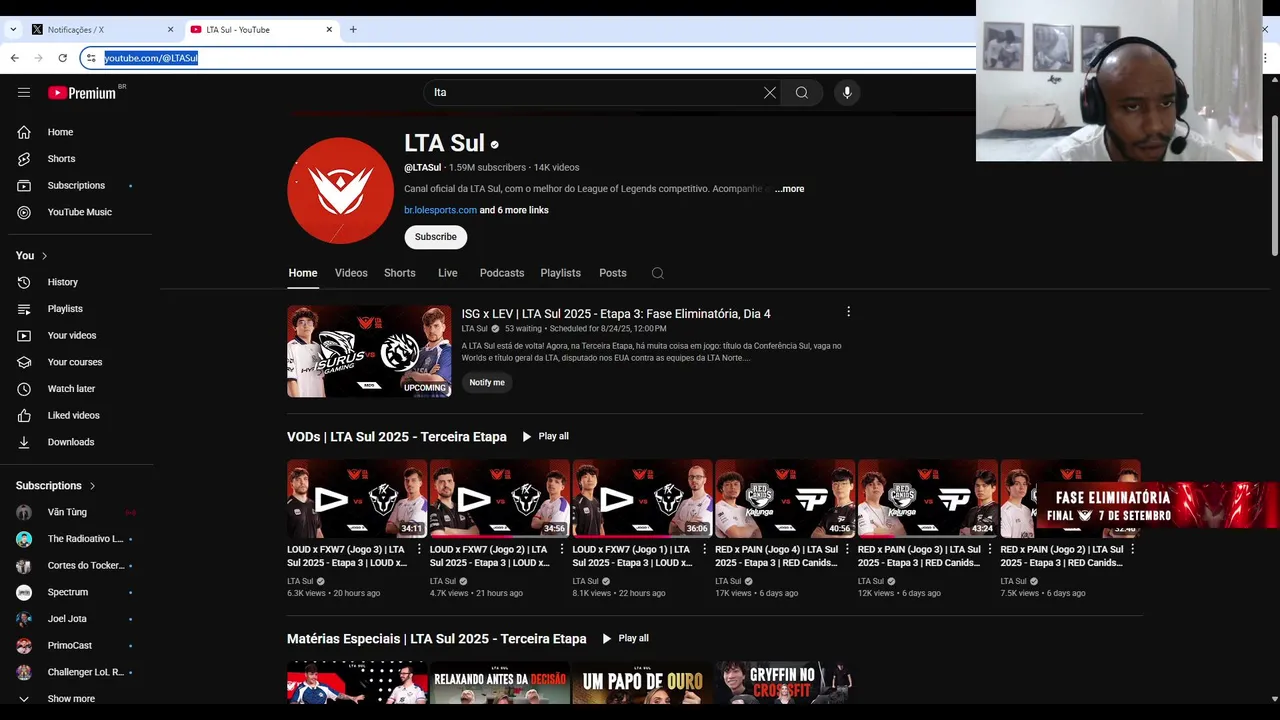Reload the page in browser
Image resolution: width=1280 pixels, height=720 pixels.
(x=62, y=58)
